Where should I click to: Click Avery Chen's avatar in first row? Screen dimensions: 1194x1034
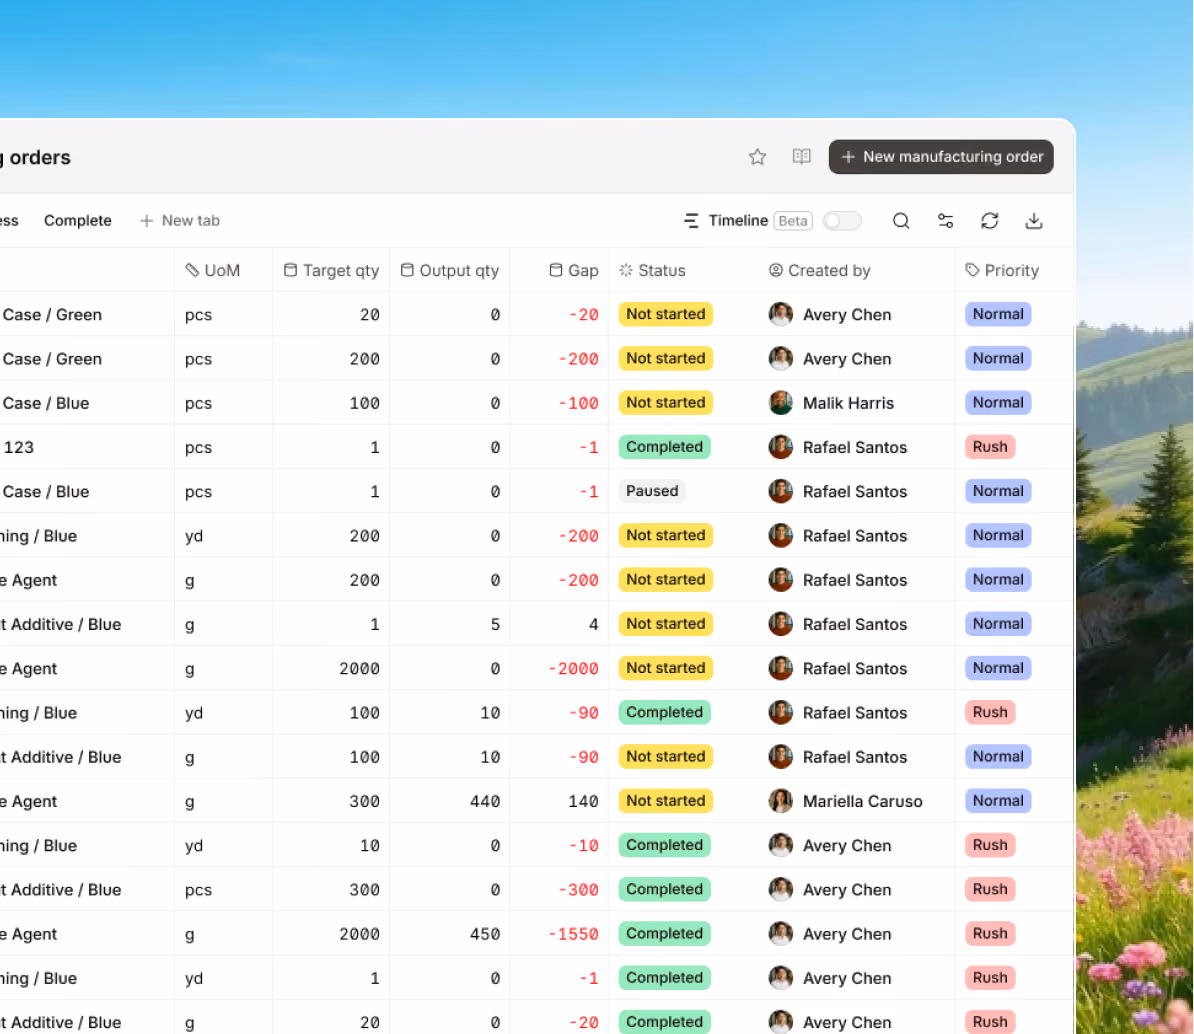point(781,314)
